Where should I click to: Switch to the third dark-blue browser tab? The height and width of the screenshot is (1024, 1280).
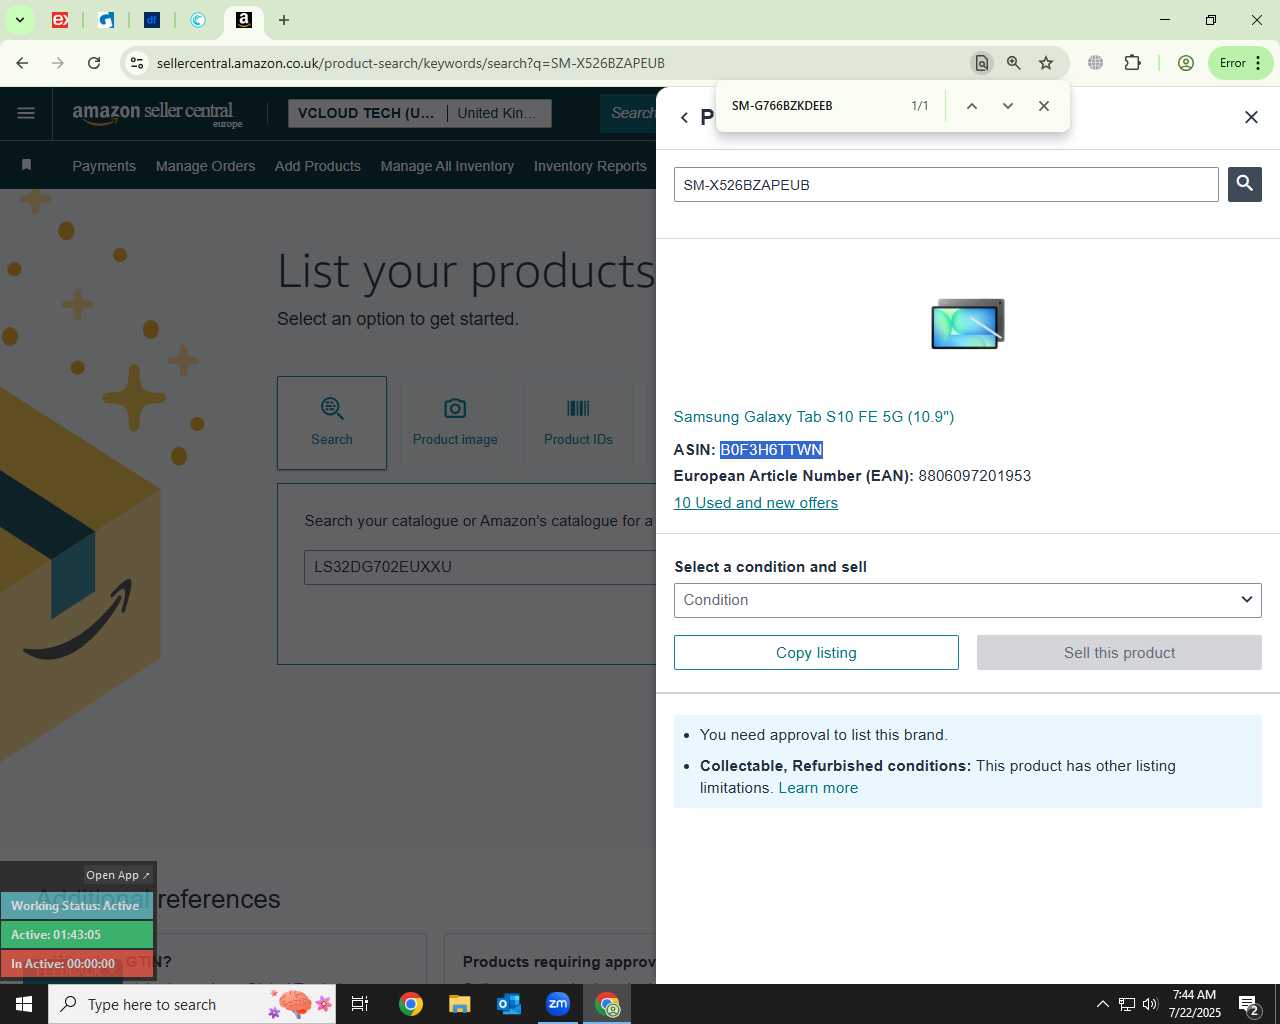click(152, 20)
